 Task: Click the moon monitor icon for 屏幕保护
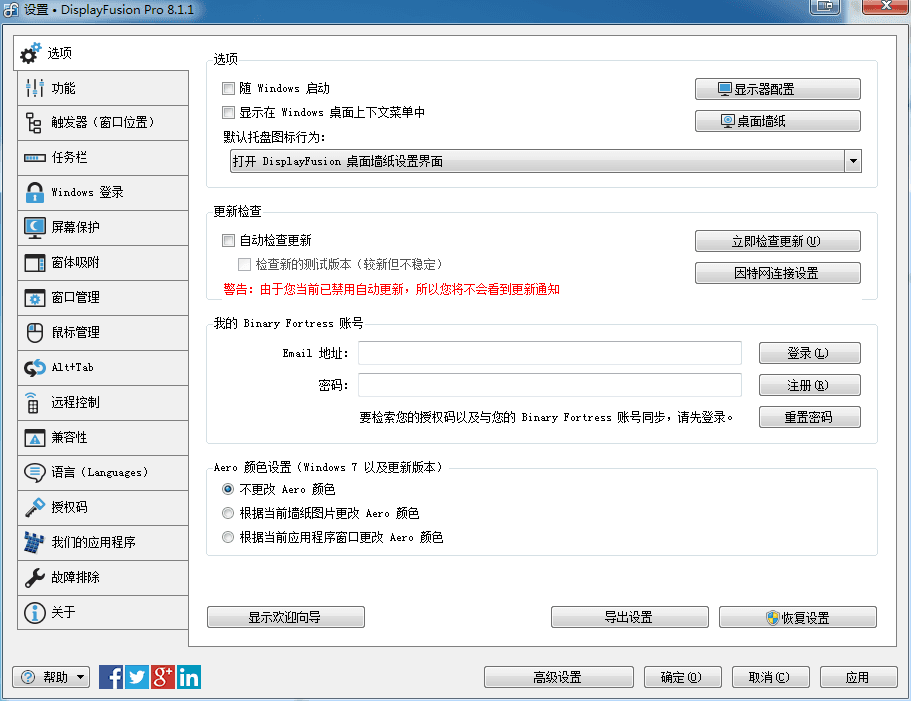pos(35,228)
